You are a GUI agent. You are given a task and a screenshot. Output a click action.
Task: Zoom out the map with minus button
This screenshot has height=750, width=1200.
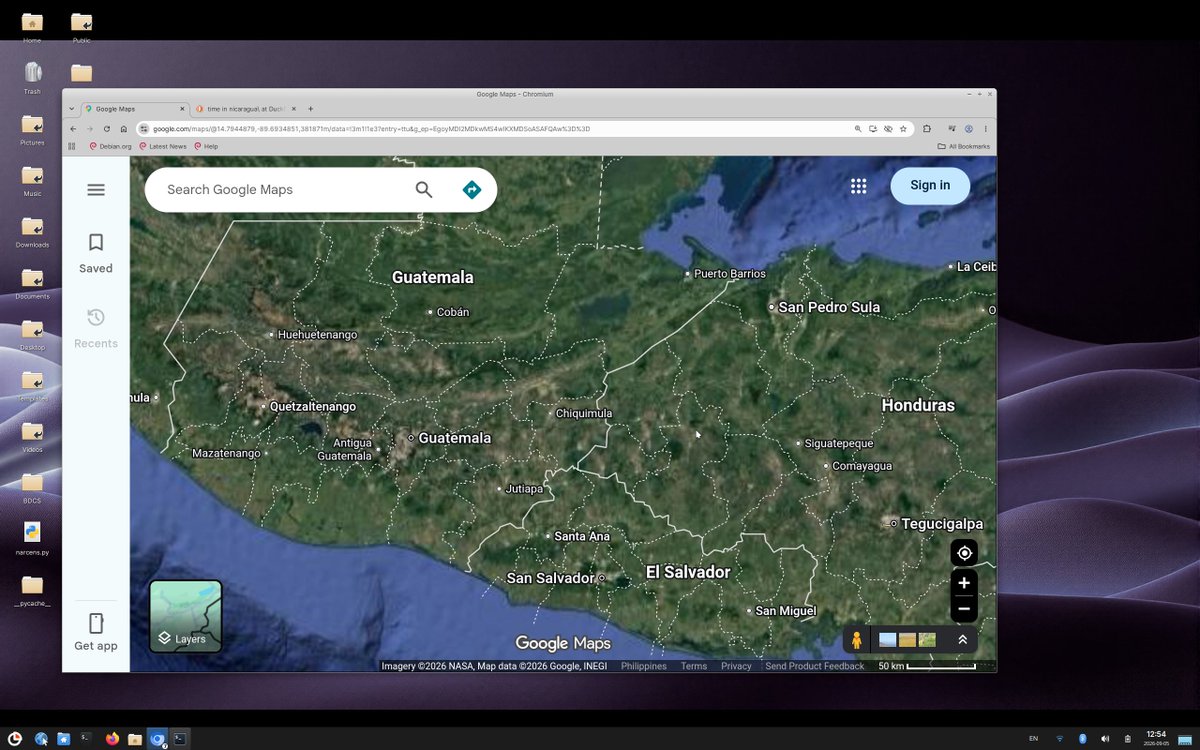[964, 609]
